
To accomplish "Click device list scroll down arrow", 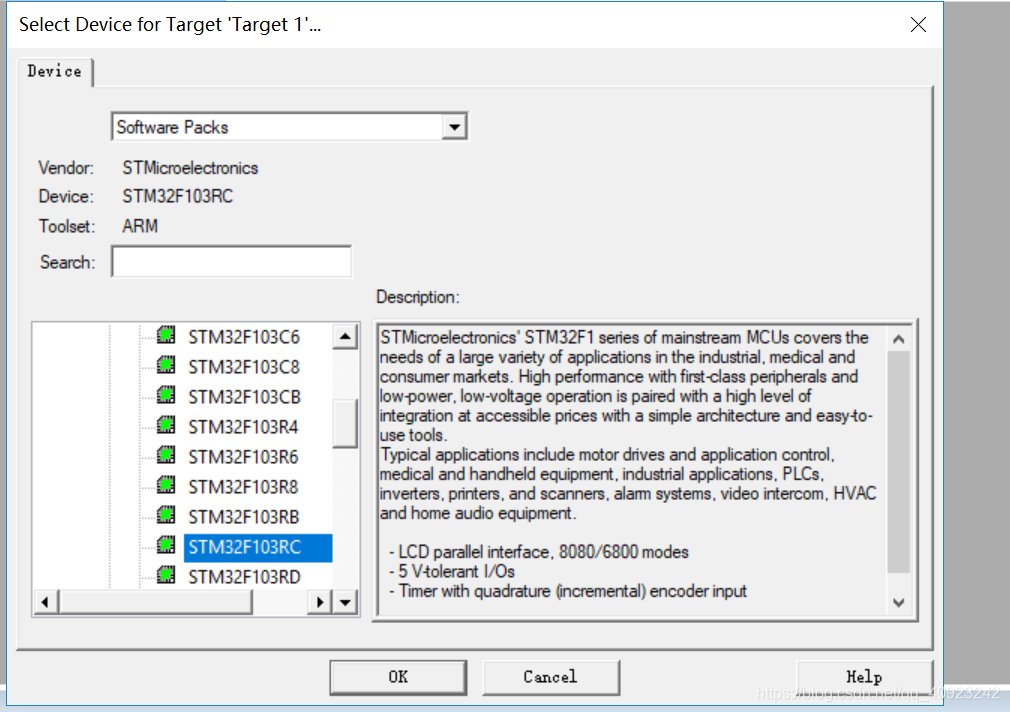I will [345, 602].
